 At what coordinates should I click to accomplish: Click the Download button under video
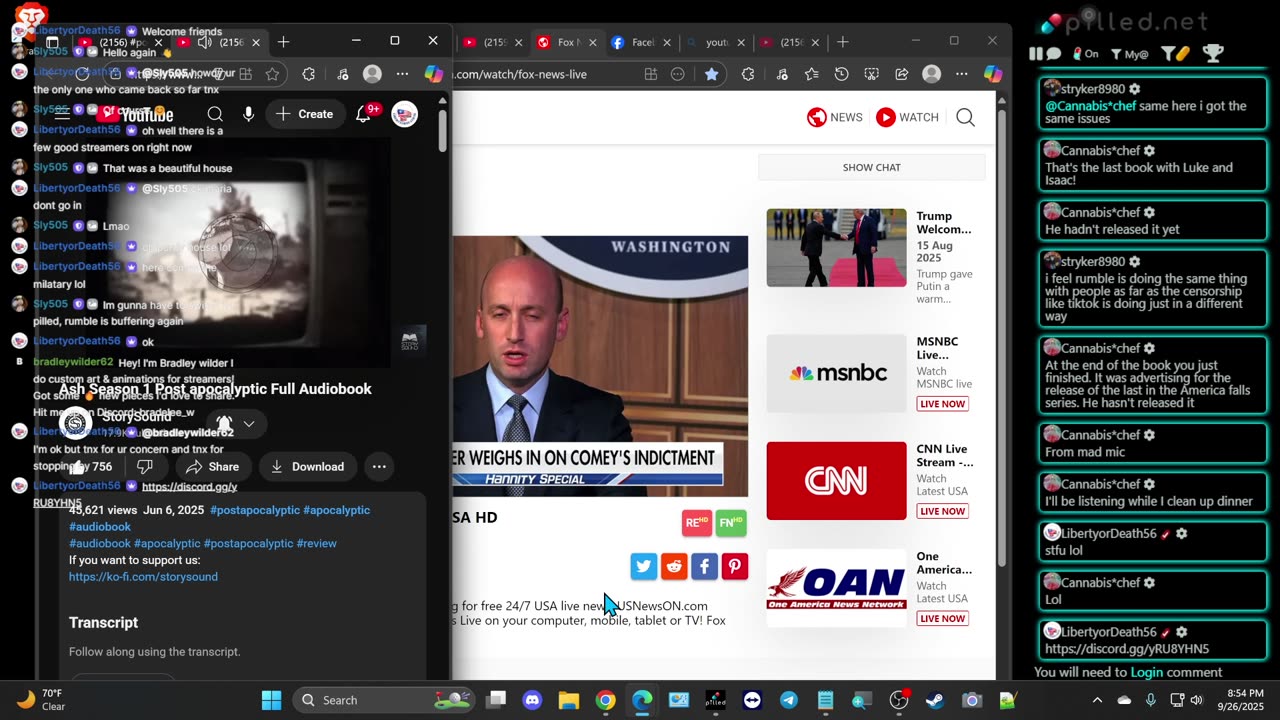tap(307, 467)
